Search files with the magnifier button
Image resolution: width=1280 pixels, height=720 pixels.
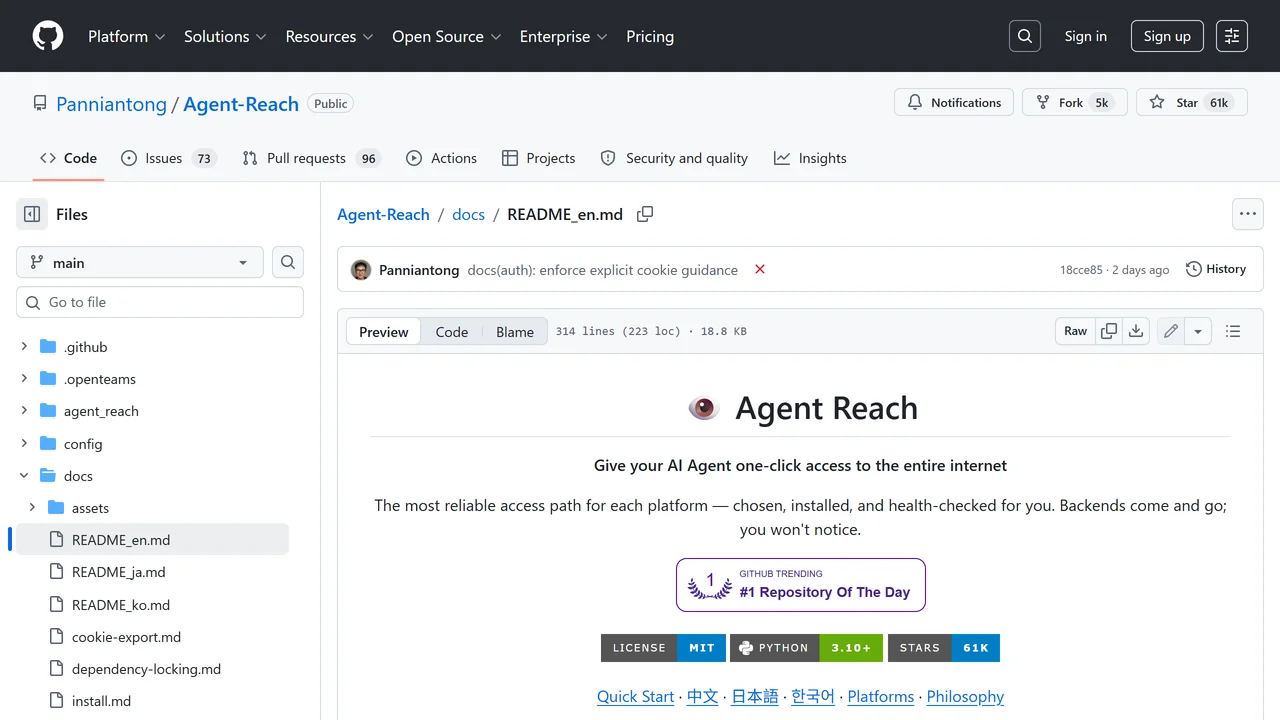(x=288, y=262)
